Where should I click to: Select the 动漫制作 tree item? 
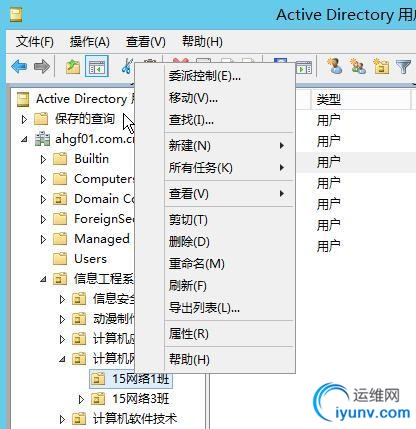pyautogui.click(x=114, y=319)
